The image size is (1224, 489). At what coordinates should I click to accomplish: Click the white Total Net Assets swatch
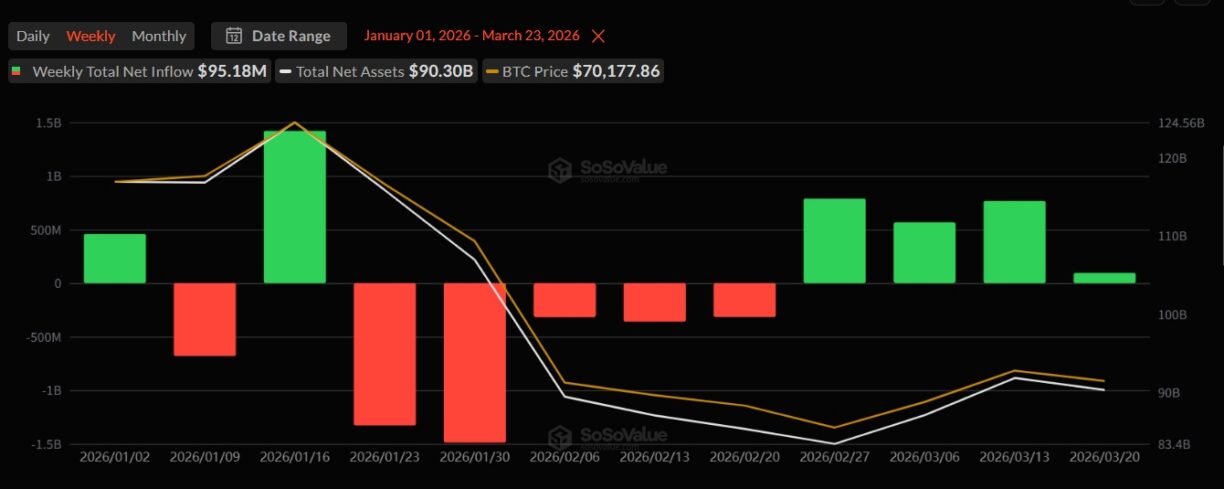(x=286, y=72)
